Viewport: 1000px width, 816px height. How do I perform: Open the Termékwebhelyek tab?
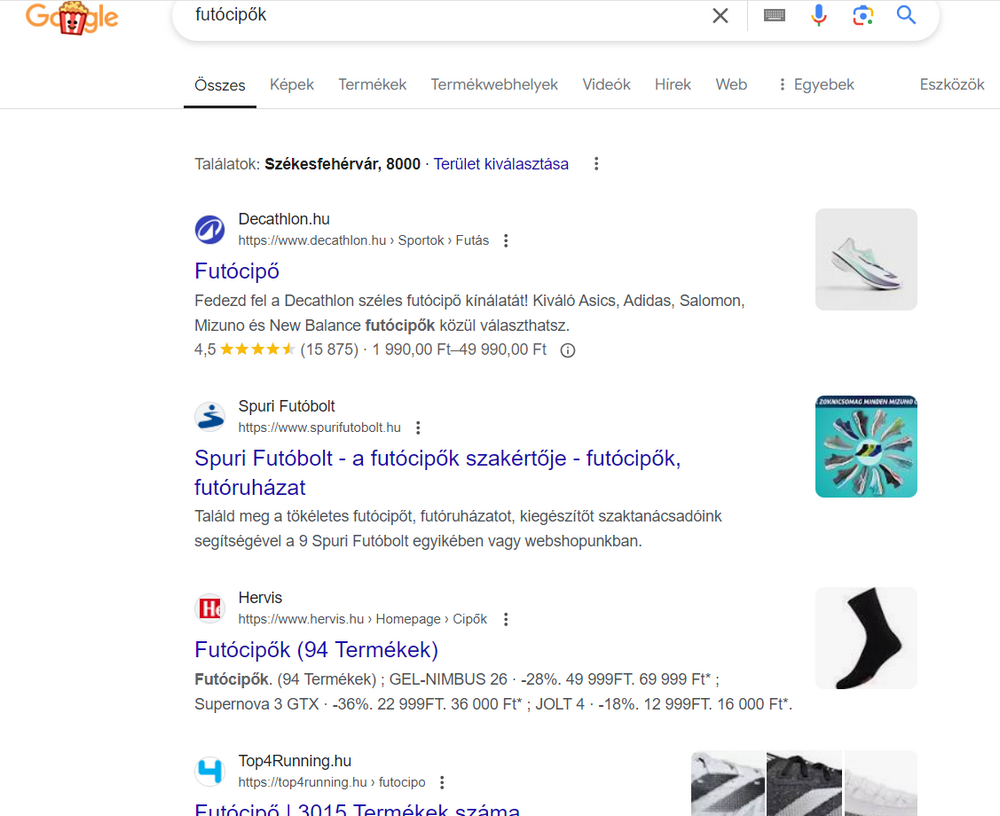tap(494, 84)
